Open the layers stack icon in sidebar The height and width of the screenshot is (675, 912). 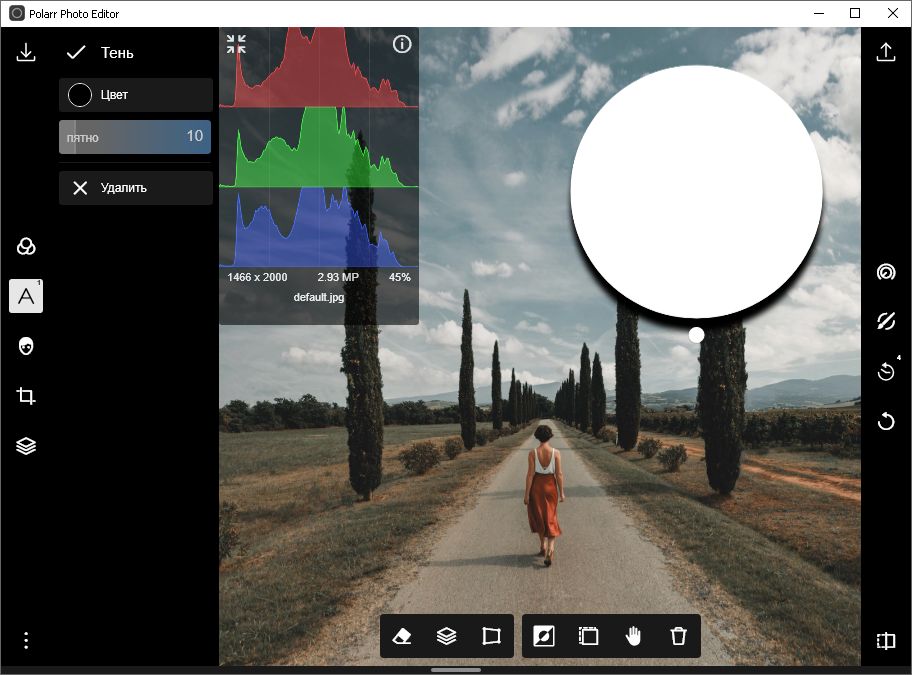pos(26,446)
